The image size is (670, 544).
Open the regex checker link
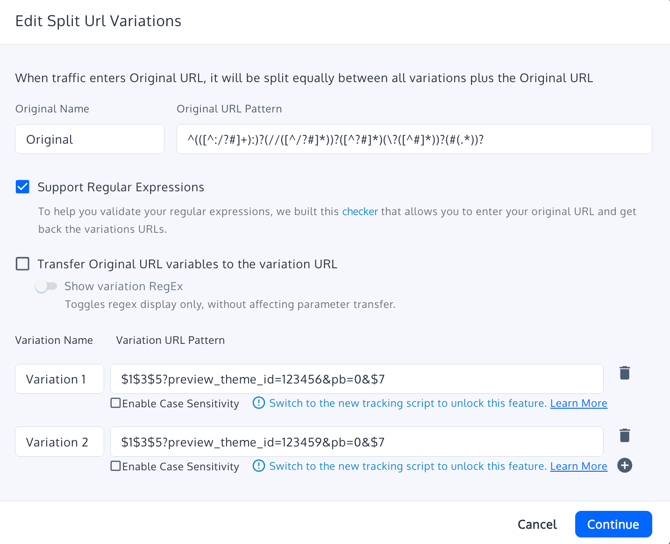click(360, 211)
